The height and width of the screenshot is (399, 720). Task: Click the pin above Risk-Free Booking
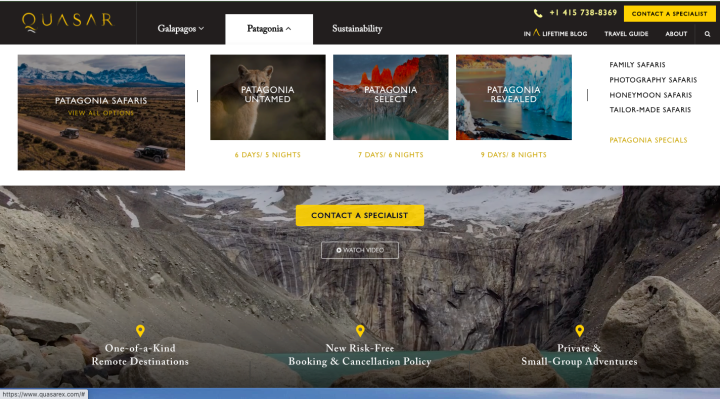tap(360, 331)
